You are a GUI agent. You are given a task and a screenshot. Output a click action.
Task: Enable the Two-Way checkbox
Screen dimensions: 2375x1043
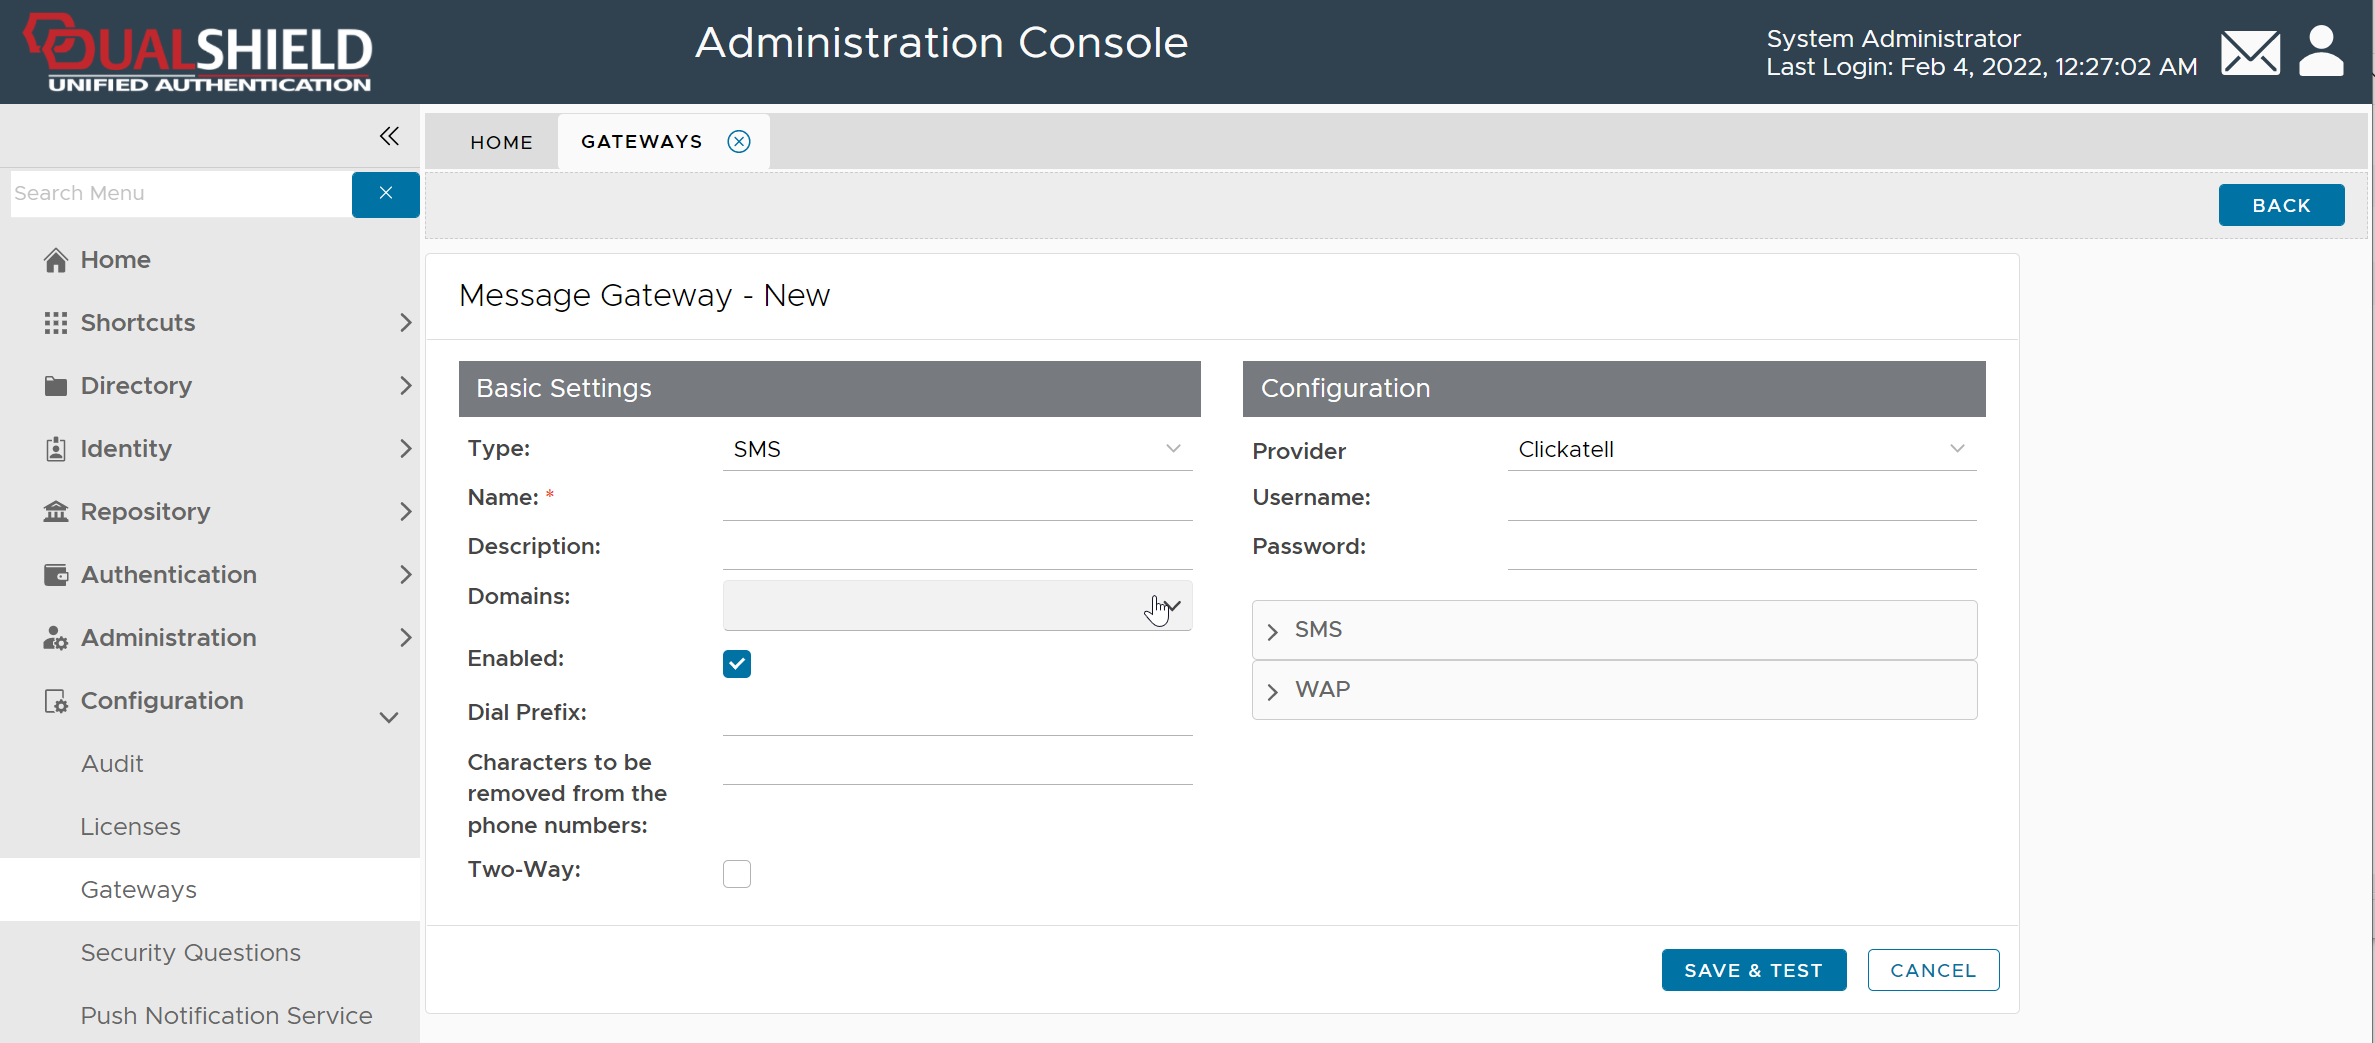(x=737, y=874)
